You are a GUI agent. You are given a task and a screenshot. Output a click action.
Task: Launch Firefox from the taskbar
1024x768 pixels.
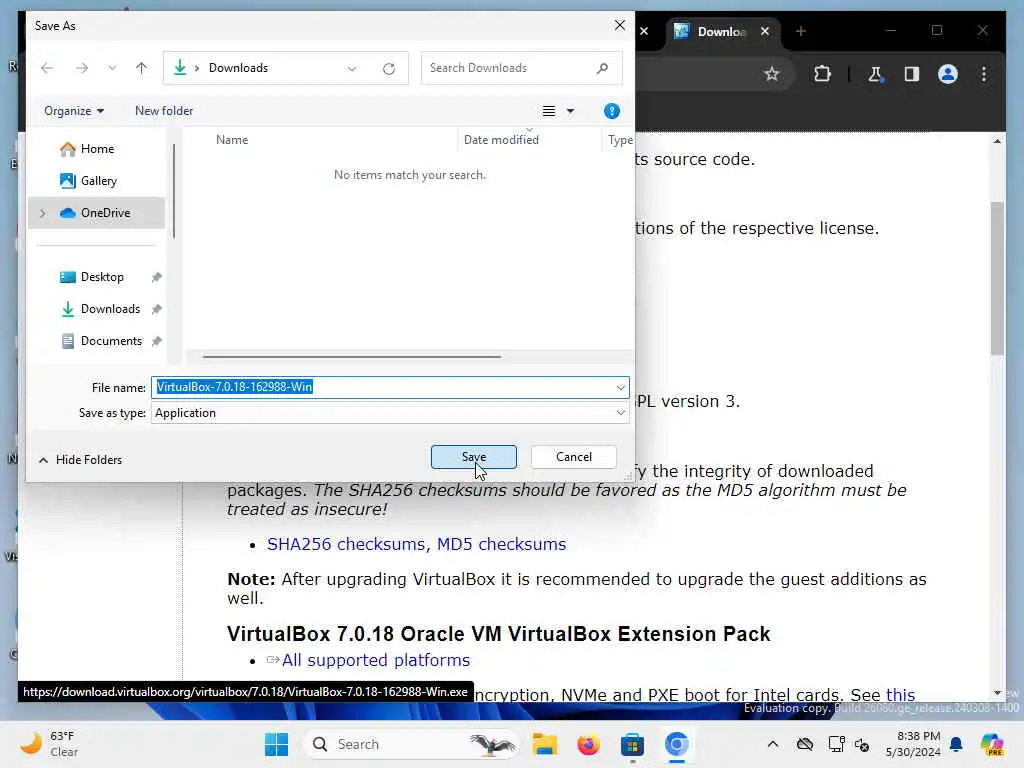tap(588, 744)
